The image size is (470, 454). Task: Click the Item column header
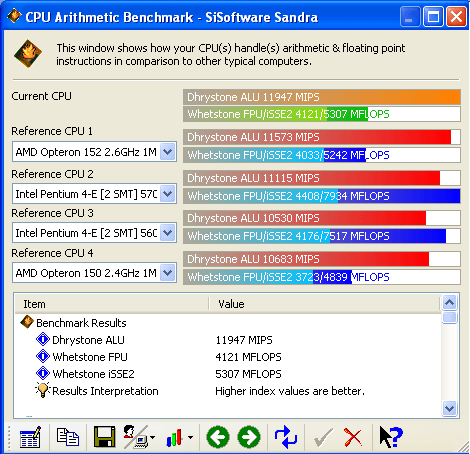[112, 304]
